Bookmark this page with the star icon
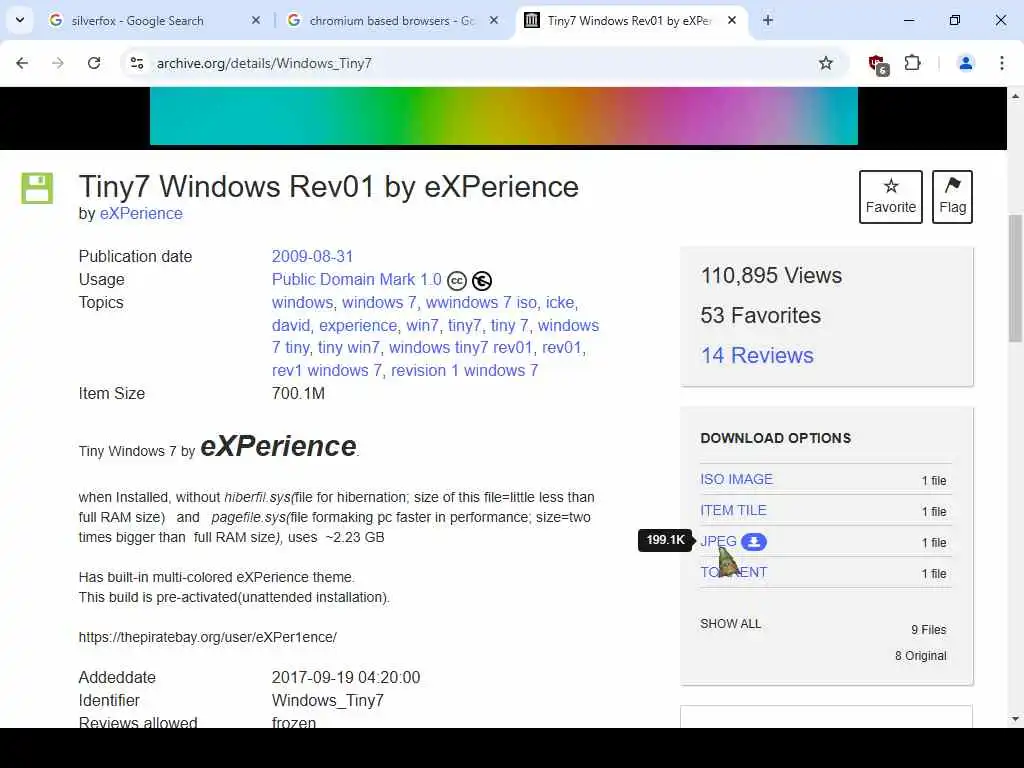Image resolution: width=1024 pixels, height=768 pixels. click(825, 63)
